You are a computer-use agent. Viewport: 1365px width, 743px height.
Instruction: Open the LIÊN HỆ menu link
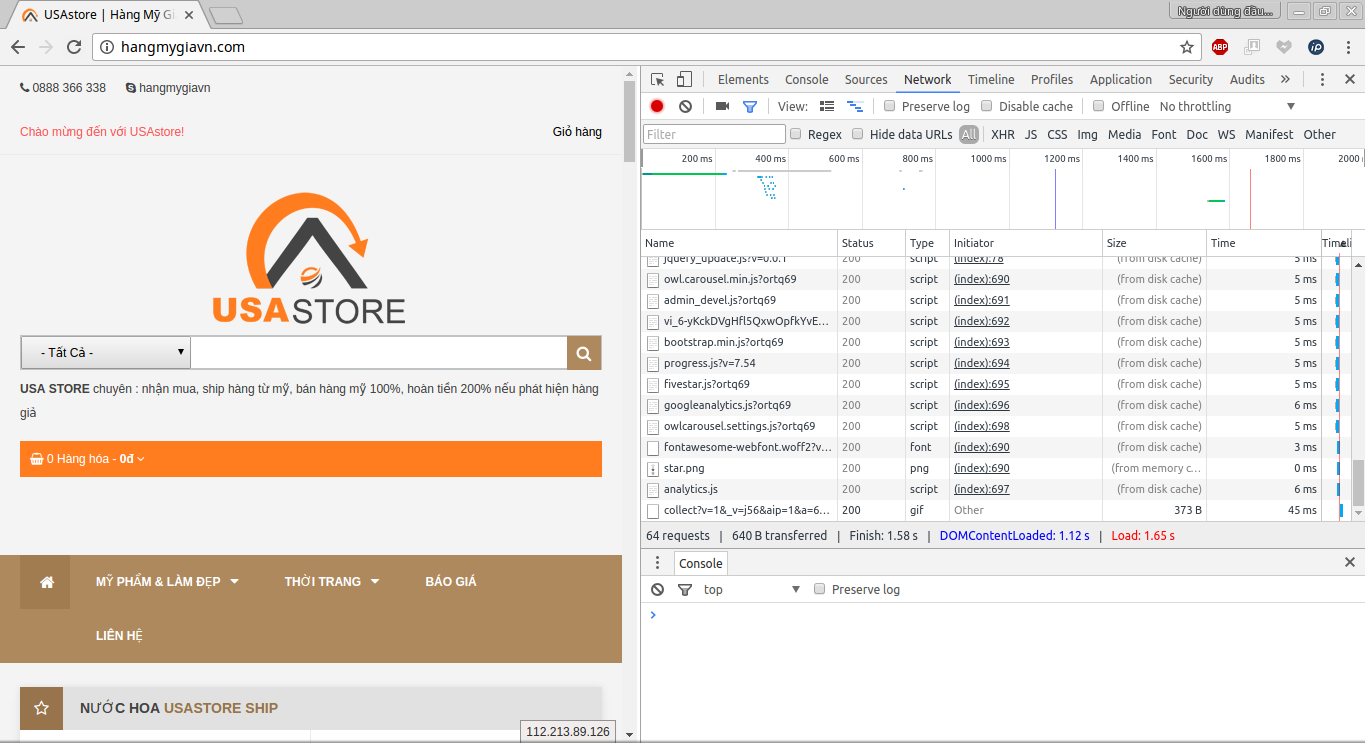(120, 636)
